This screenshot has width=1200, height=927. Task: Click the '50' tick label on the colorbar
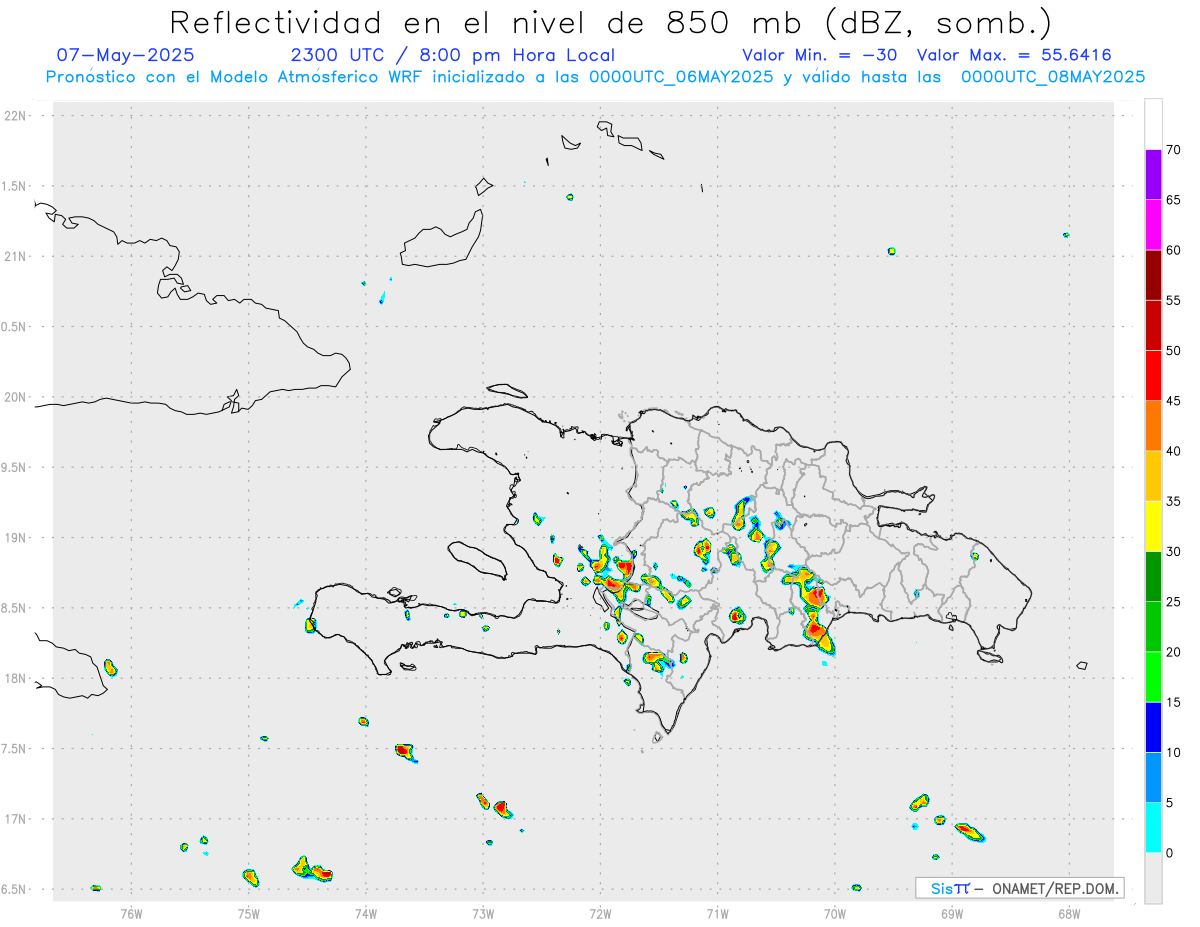1173,351
